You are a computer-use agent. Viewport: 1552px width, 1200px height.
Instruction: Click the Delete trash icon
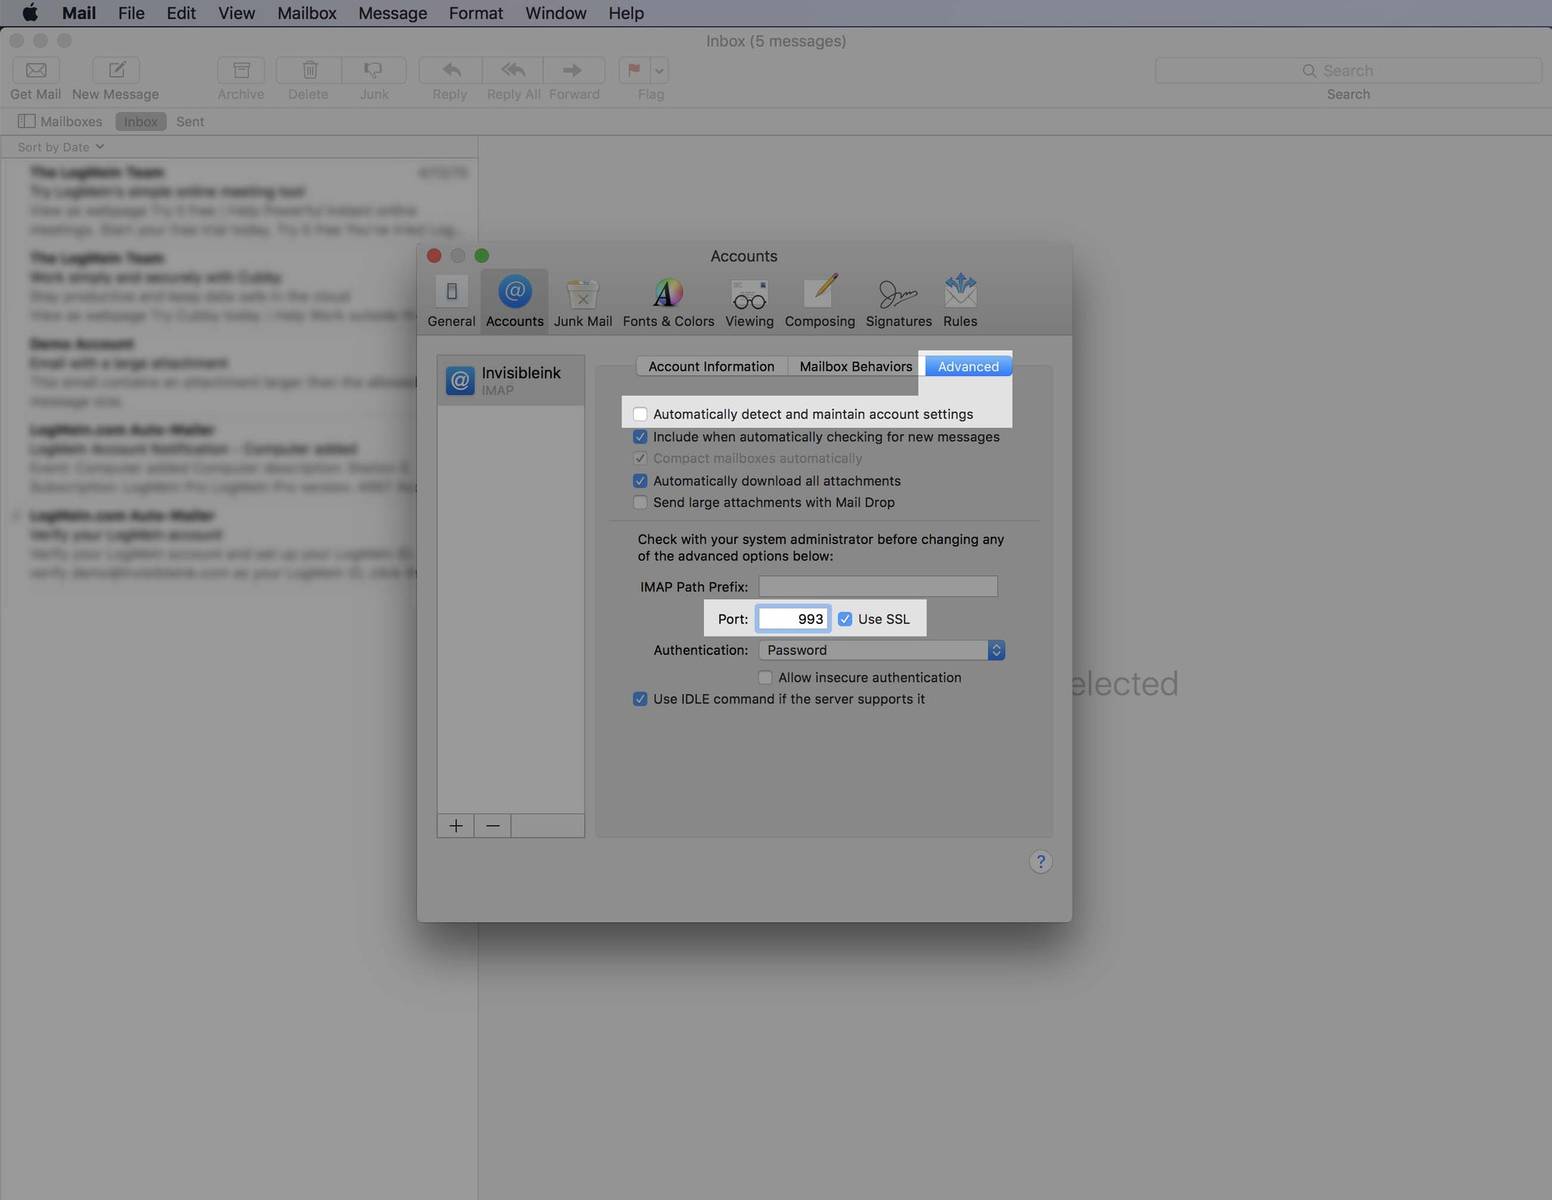coord(309,70)
